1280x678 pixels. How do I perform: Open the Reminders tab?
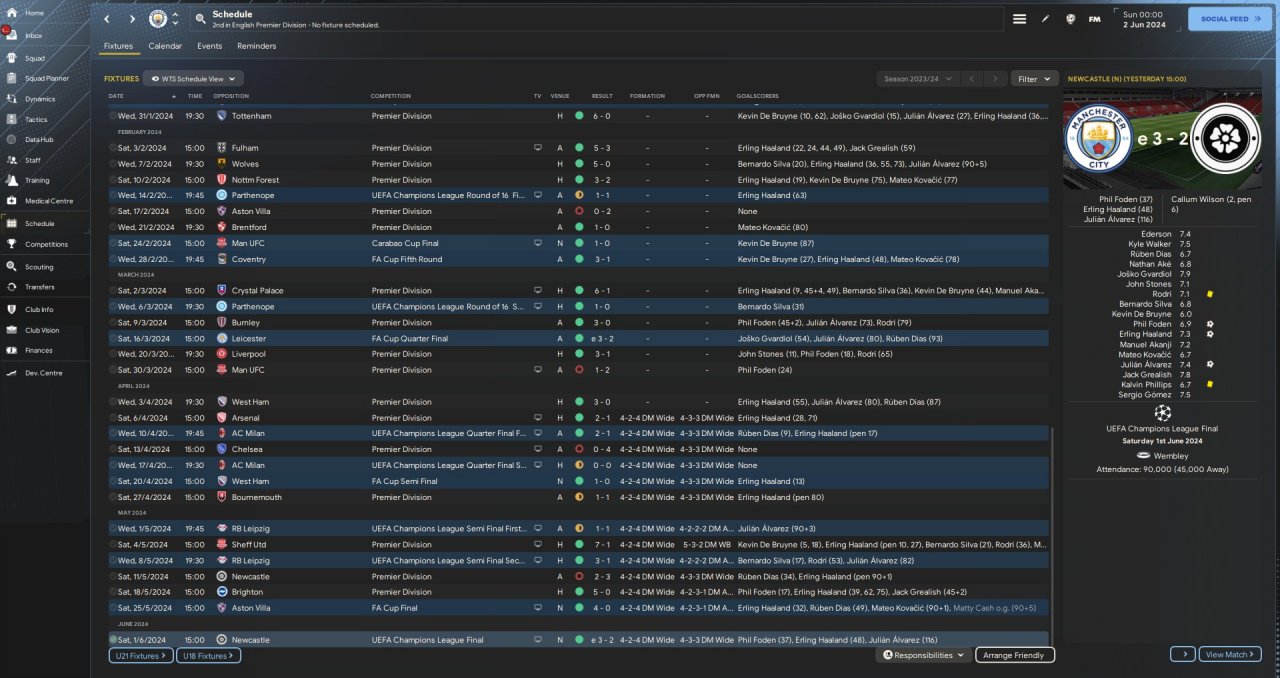tap(256, 46)
